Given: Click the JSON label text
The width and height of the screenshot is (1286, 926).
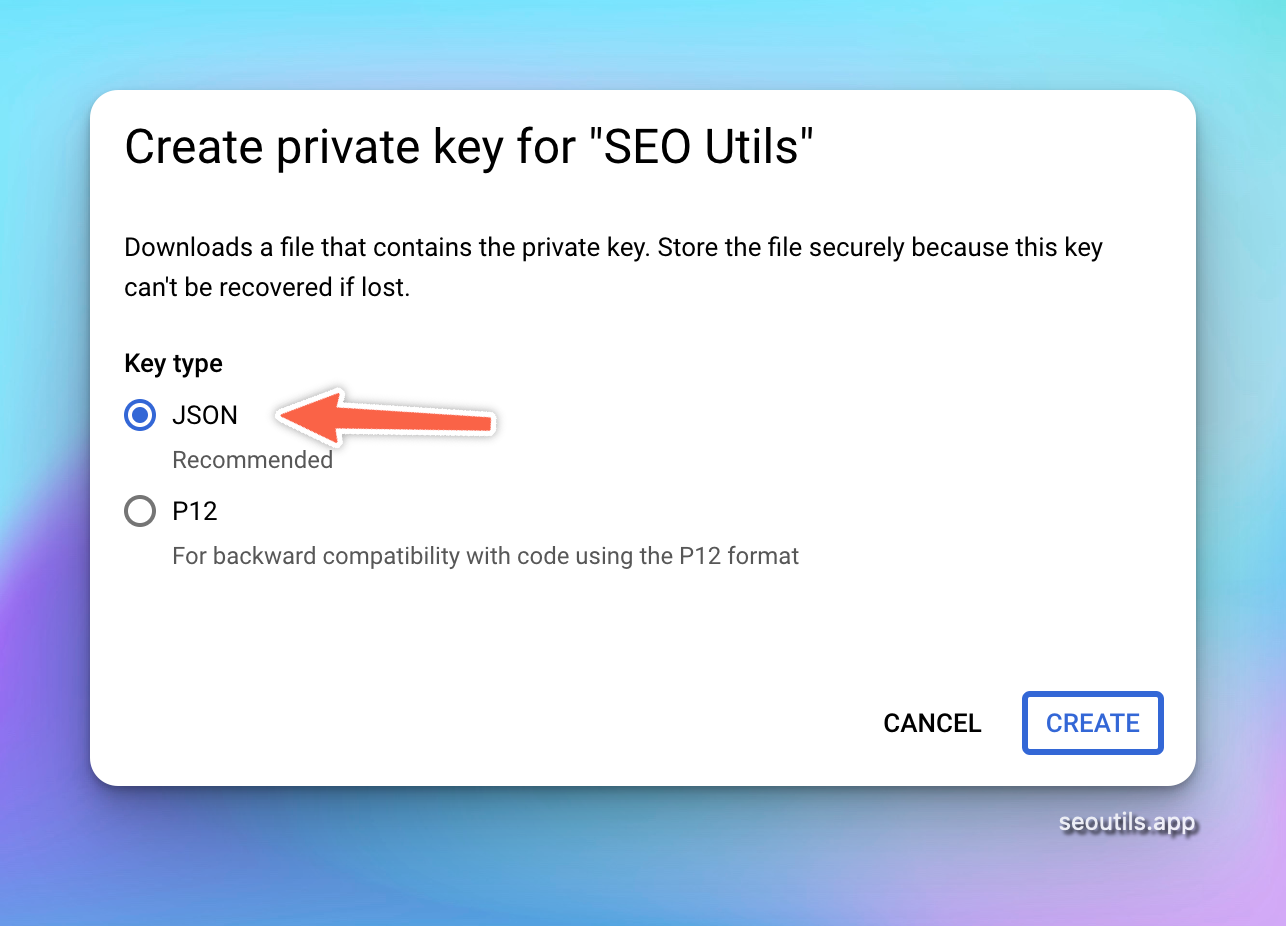Looking at the screenshot, I should pos(205,415).
